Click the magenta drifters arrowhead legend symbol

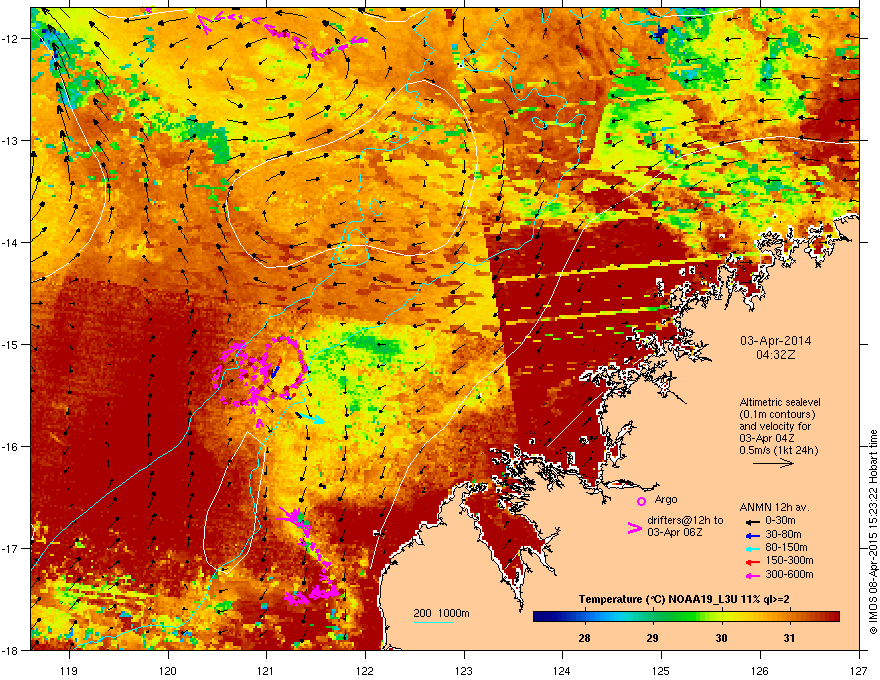coord(634,527)
